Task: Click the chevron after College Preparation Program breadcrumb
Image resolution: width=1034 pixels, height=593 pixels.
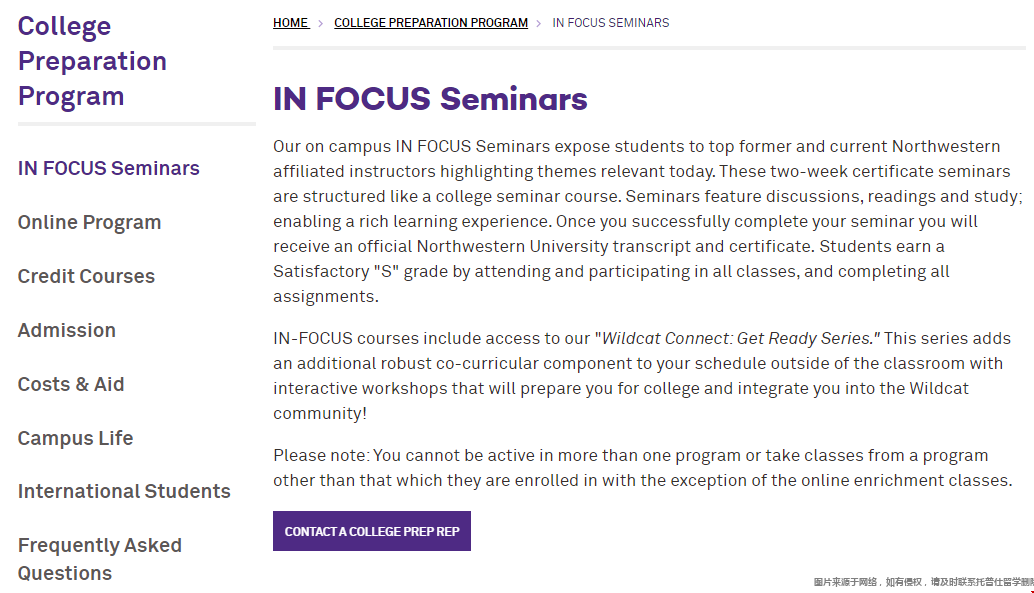Action: 539,24
